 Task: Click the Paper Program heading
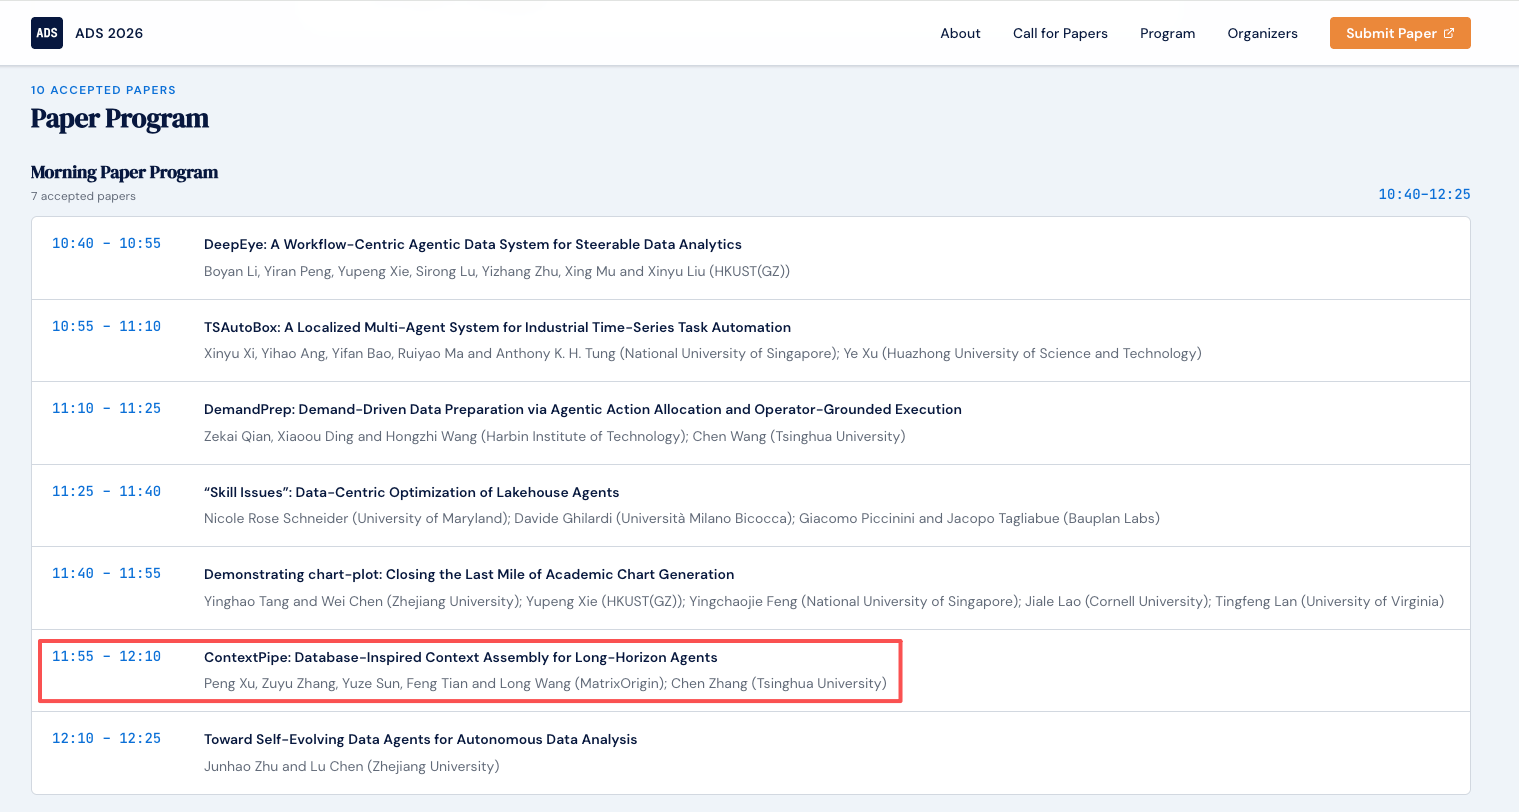pos(120,119)
